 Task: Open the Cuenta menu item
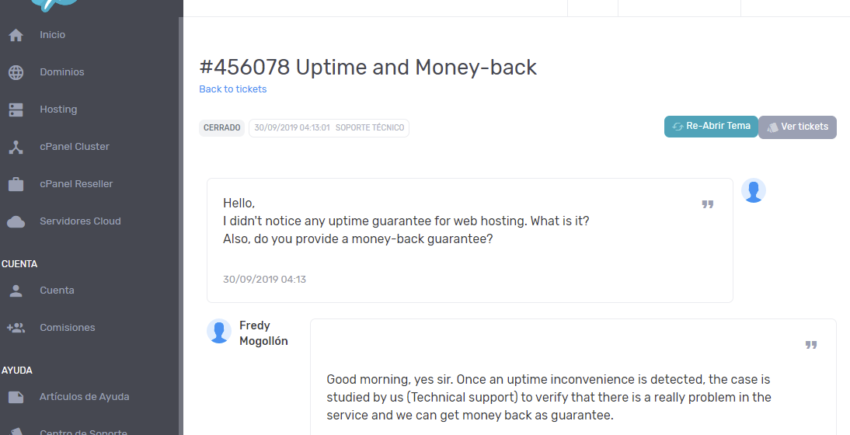pos(57,290)
